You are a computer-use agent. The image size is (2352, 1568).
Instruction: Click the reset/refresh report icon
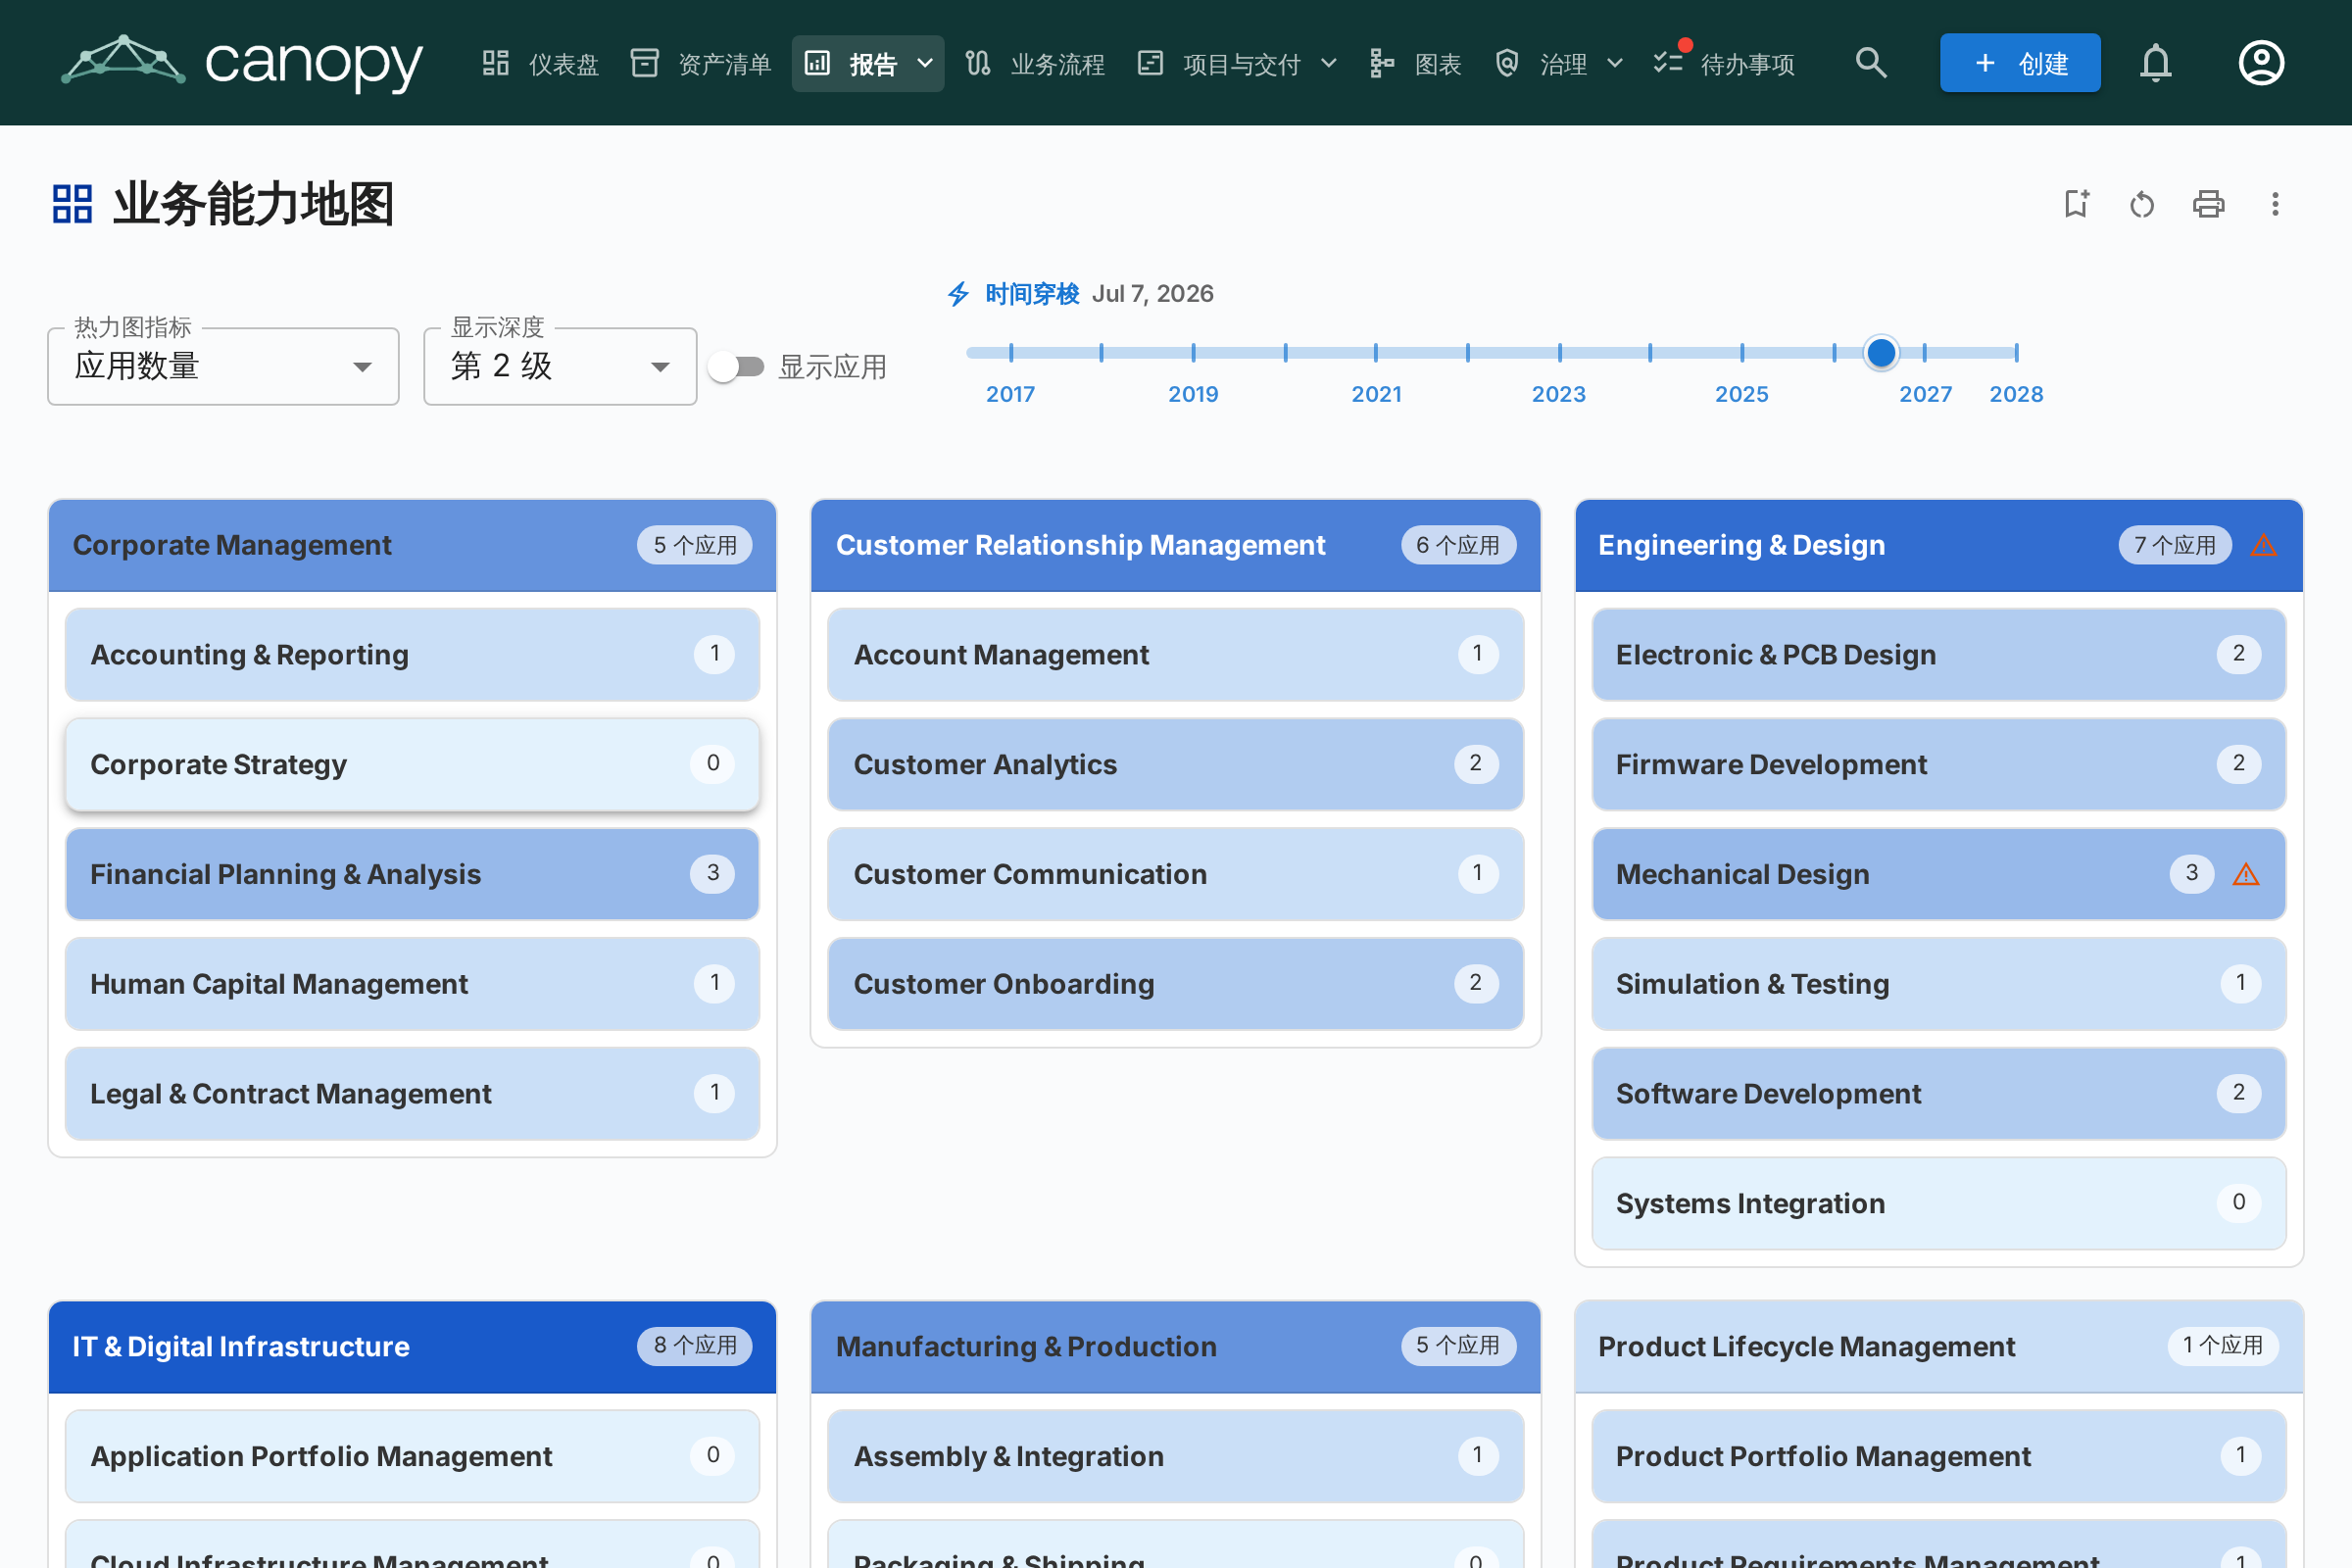(2142, 204)
